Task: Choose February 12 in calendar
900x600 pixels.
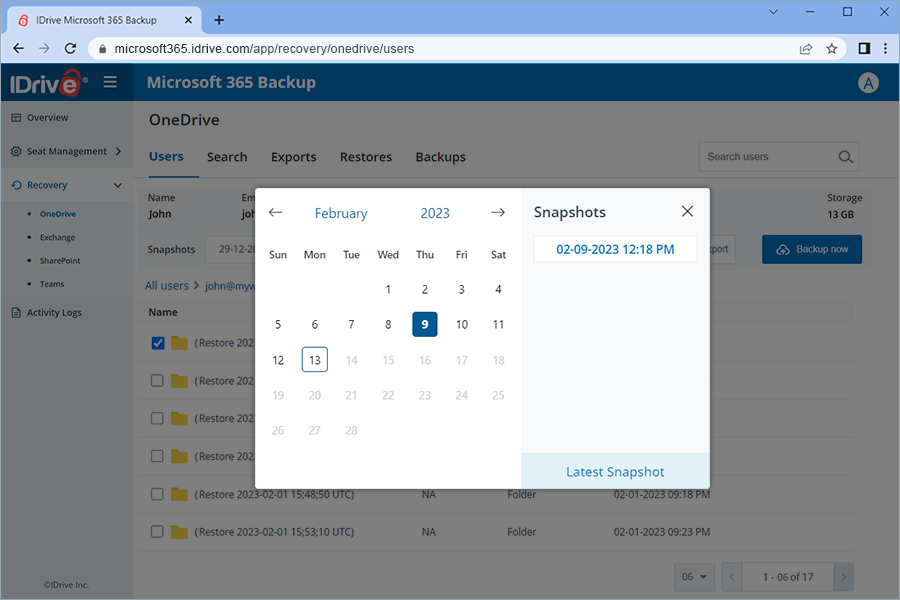Action: 278,360
